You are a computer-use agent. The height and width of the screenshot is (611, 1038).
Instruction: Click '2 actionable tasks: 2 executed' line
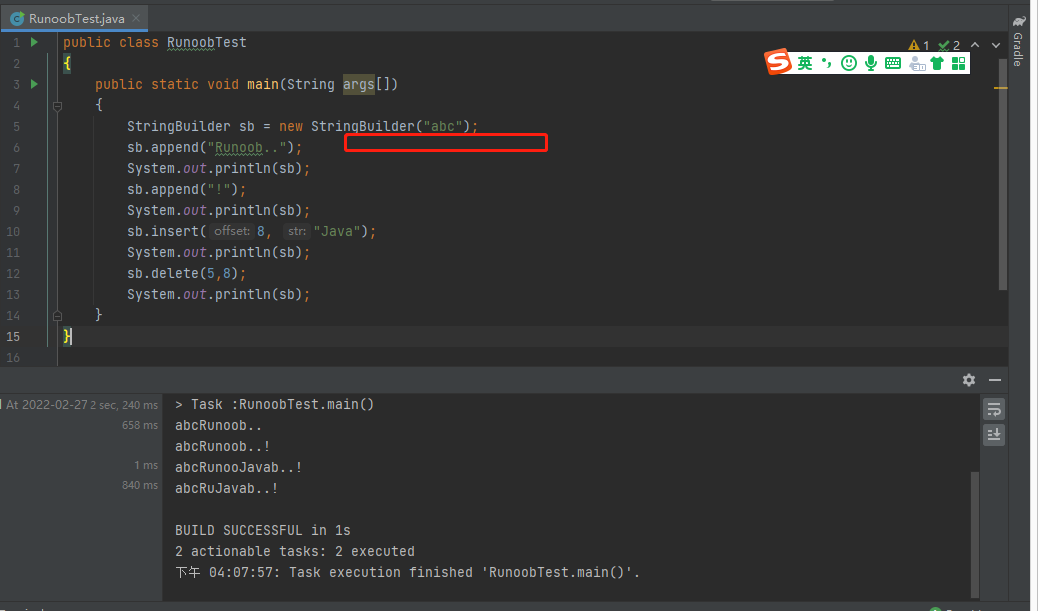295,551
